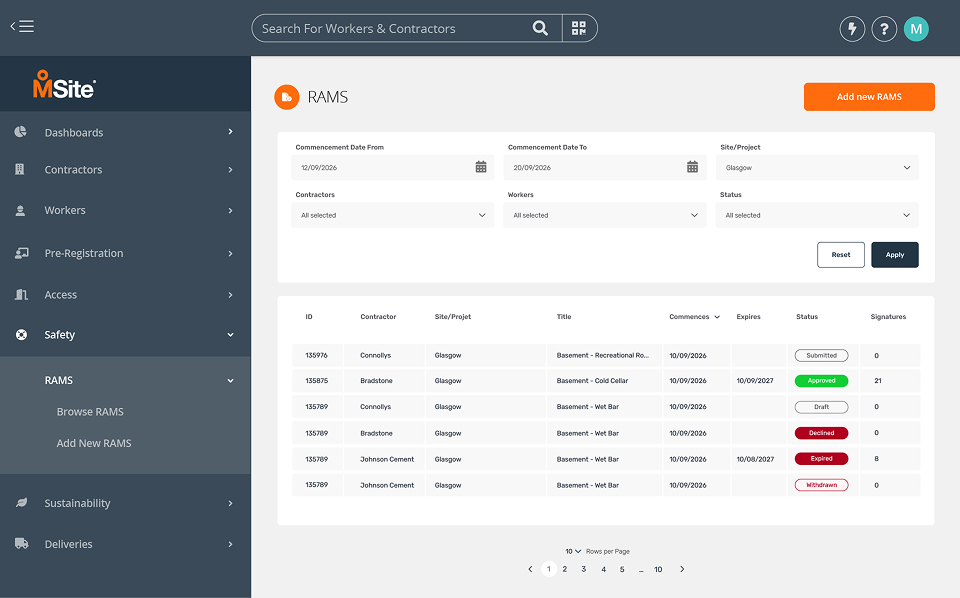Expand the Deliveries menu chevron
The height and width of the screenshot is (598, 960).
point(230,544)
